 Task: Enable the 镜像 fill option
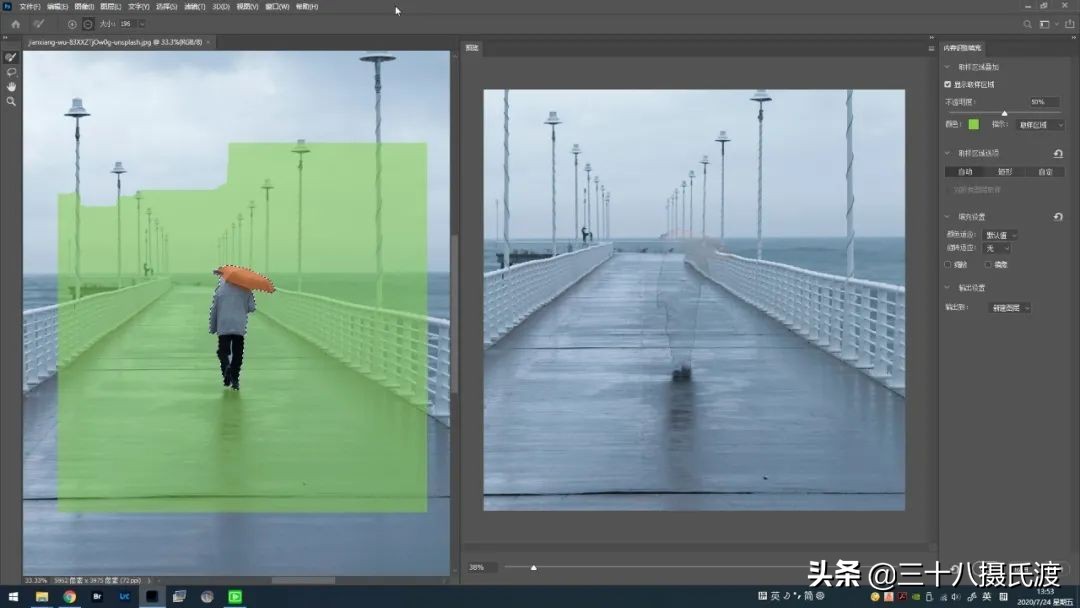tap(986, 263)
